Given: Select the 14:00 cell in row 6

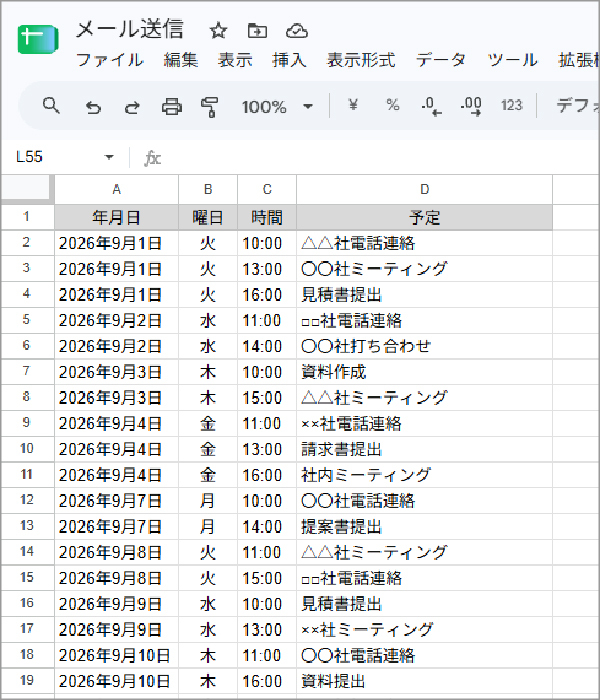Looking at the screenshot, I should [x=267, y=346].
